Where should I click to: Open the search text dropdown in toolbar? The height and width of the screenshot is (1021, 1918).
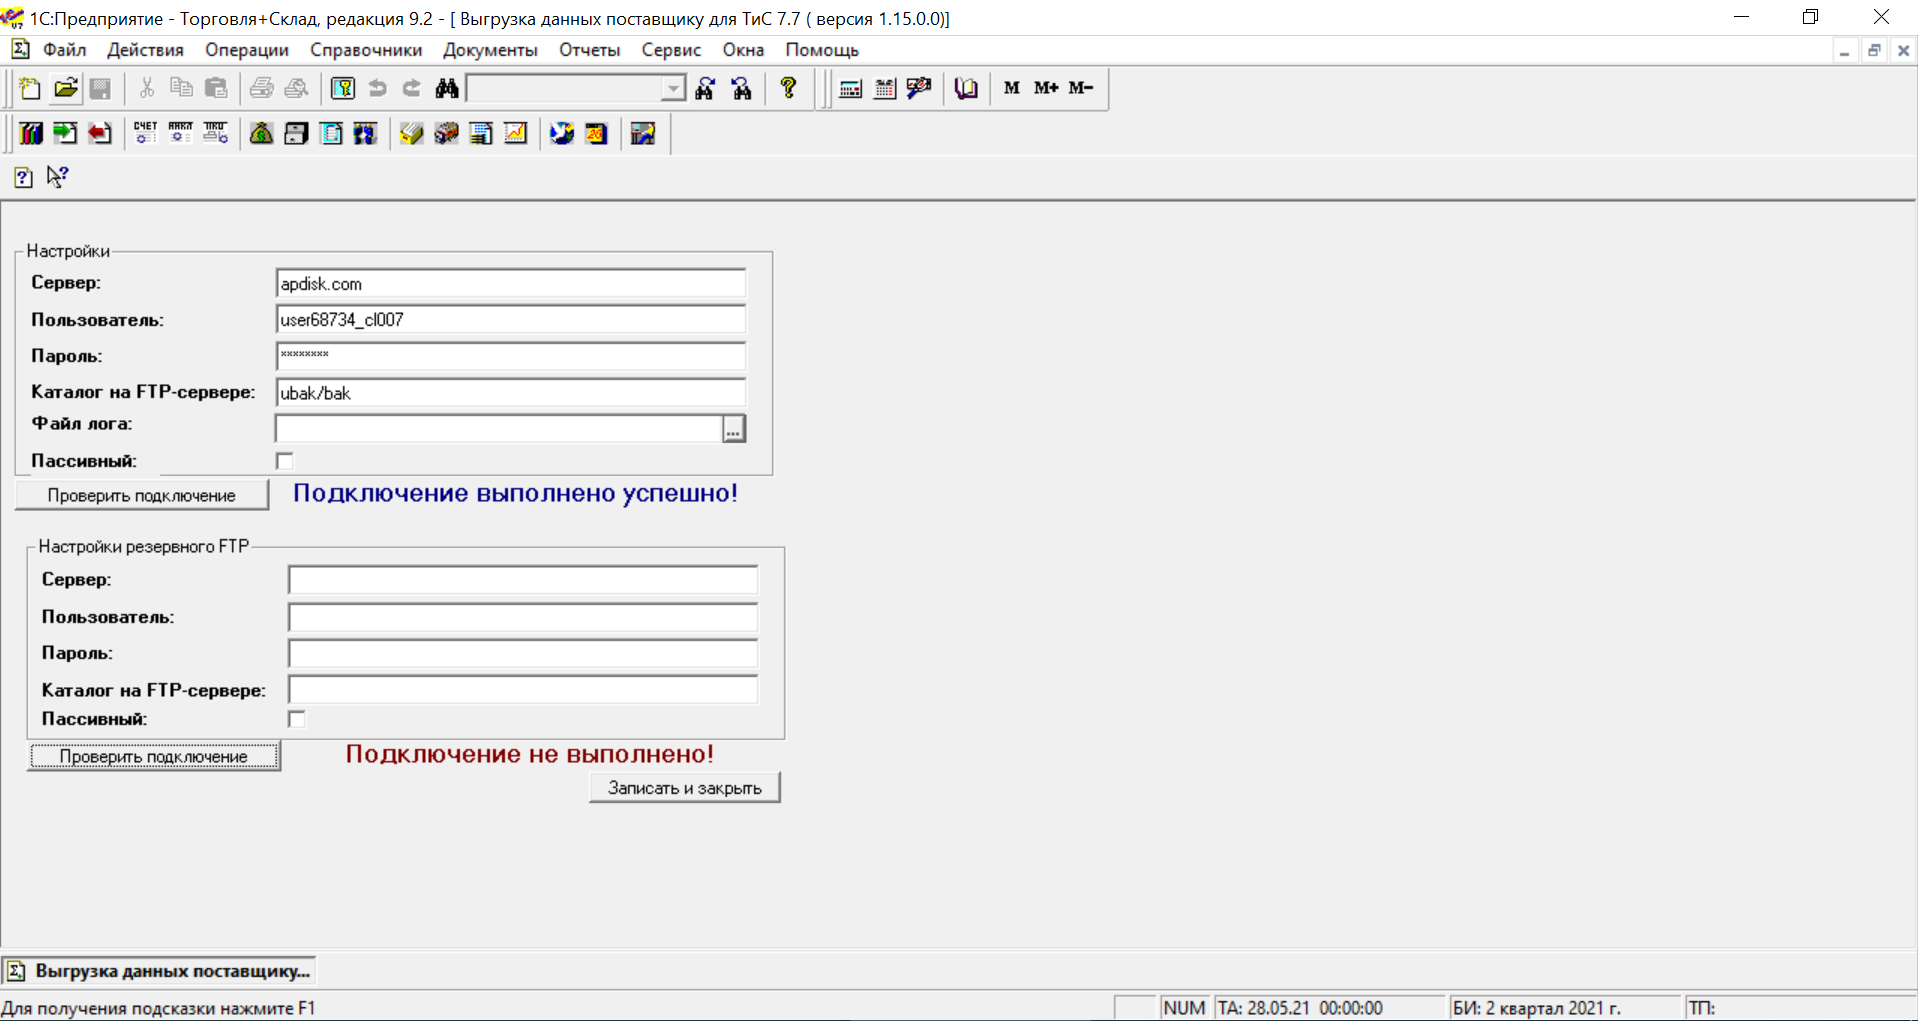(x=674, y=89)
